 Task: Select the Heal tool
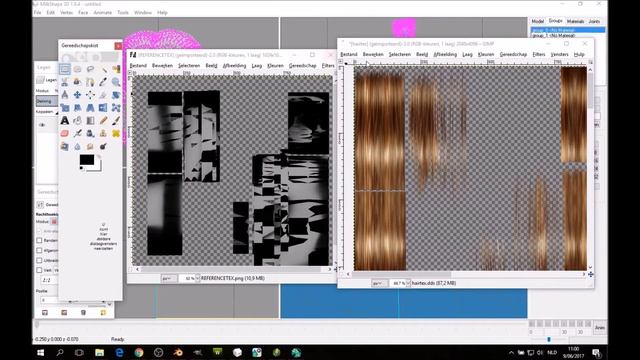116,133
